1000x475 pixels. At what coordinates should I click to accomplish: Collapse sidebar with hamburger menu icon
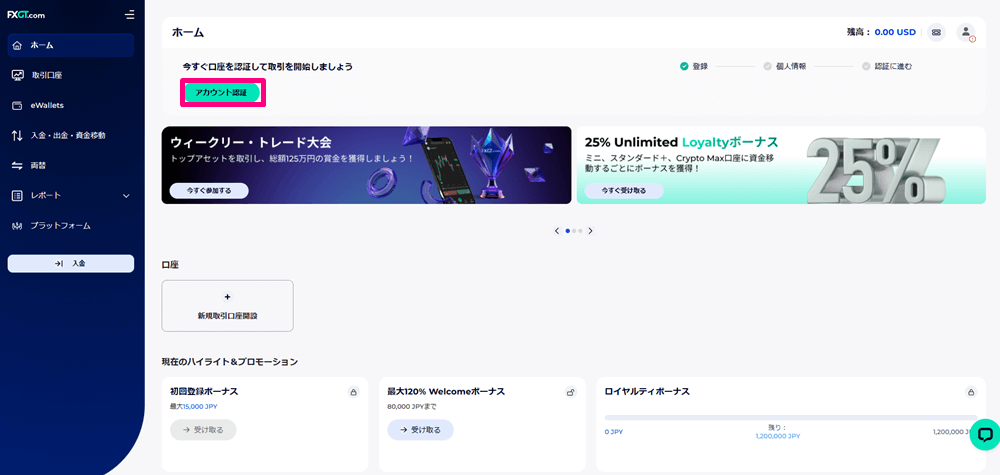130,14
